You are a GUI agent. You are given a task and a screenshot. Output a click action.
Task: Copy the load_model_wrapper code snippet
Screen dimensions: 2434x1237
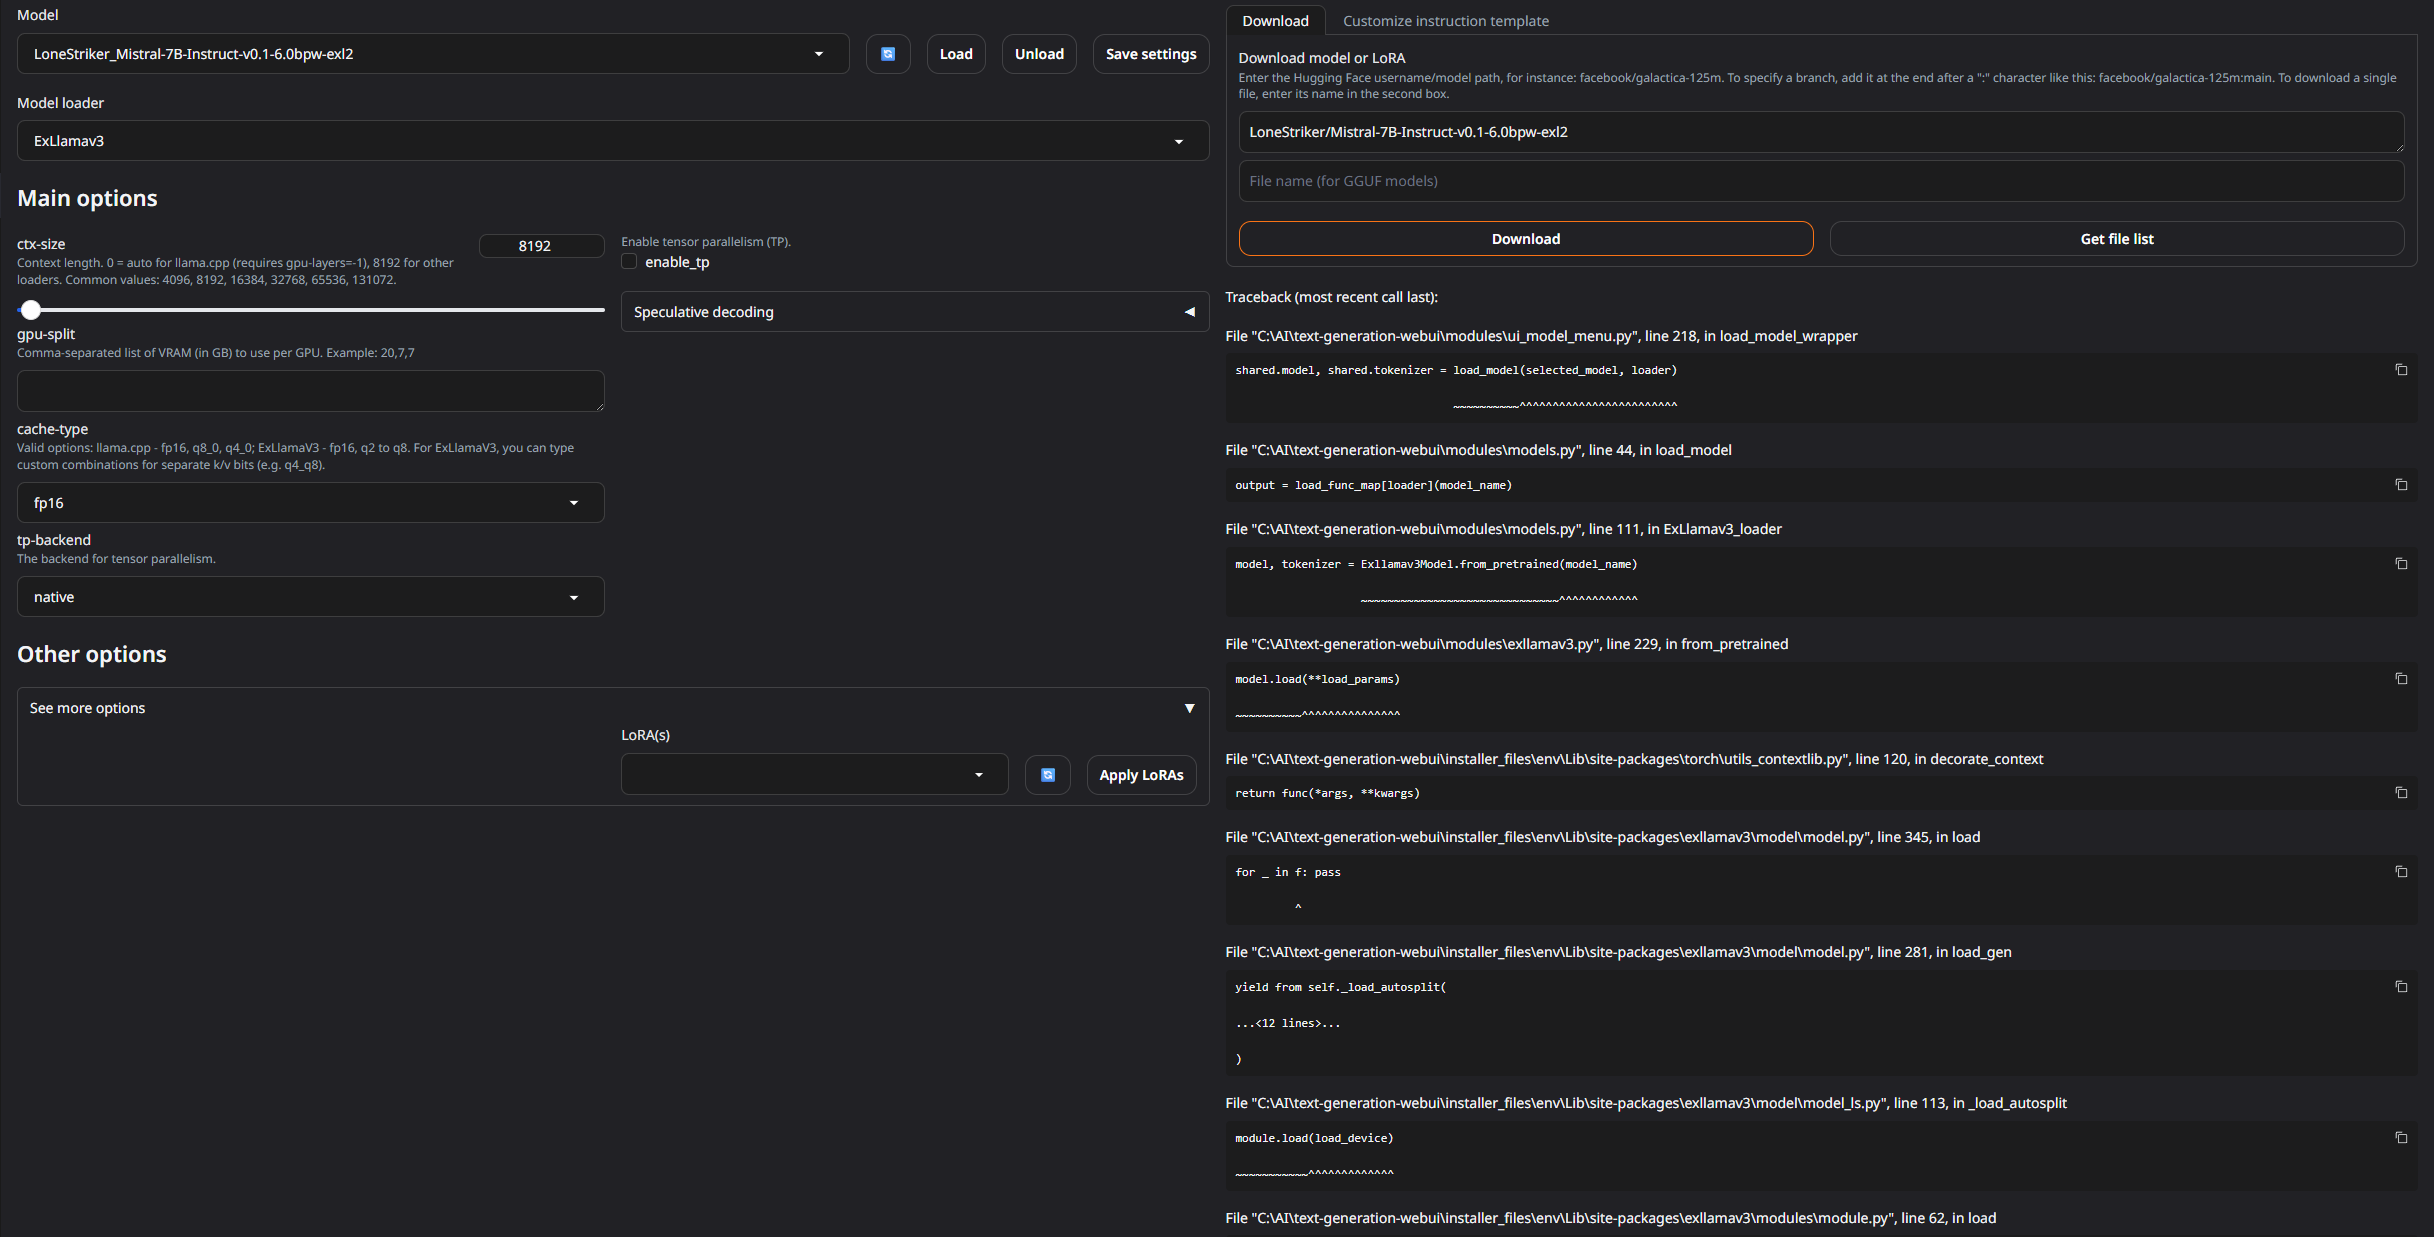coord(2401,370)
